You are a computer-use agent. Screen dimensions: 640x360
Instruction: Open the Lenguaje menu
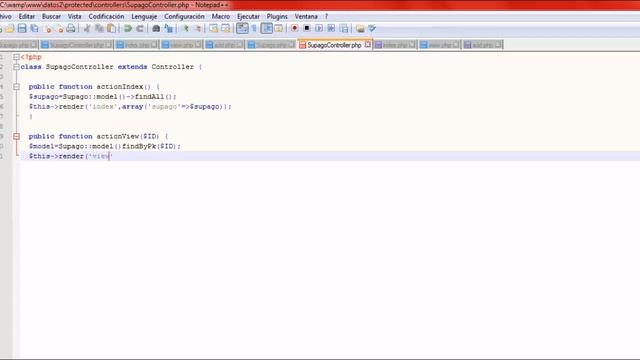(x=144, y=16)
